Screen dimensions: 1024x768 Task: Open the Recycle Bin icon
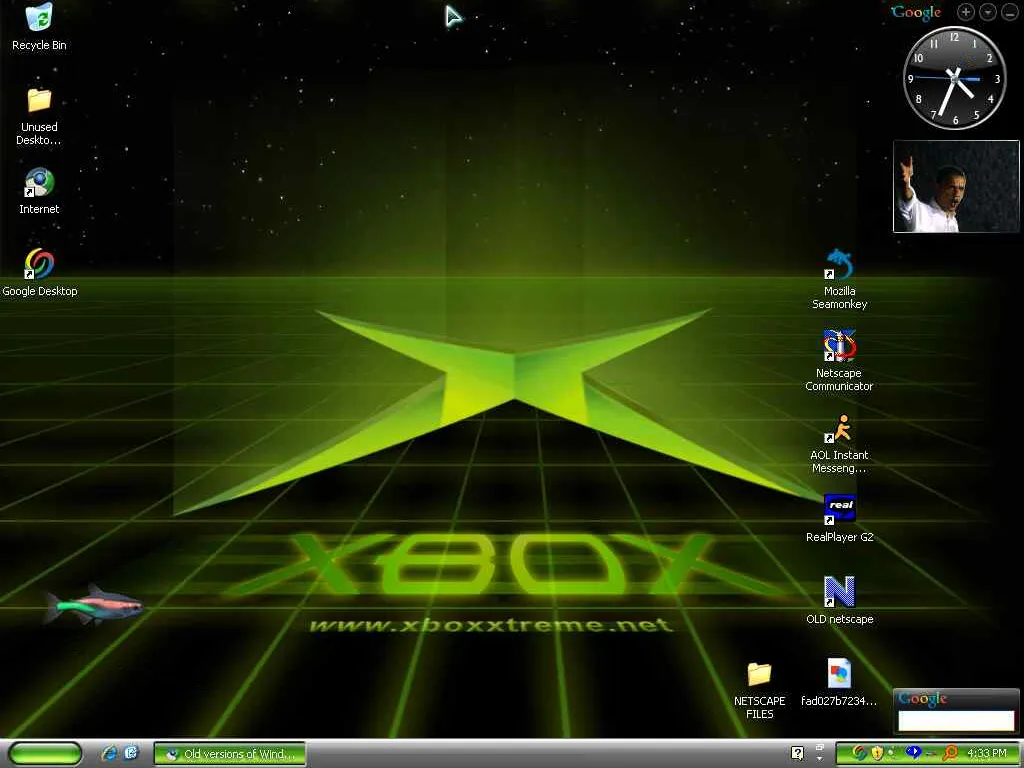click(x=39, y=27)
